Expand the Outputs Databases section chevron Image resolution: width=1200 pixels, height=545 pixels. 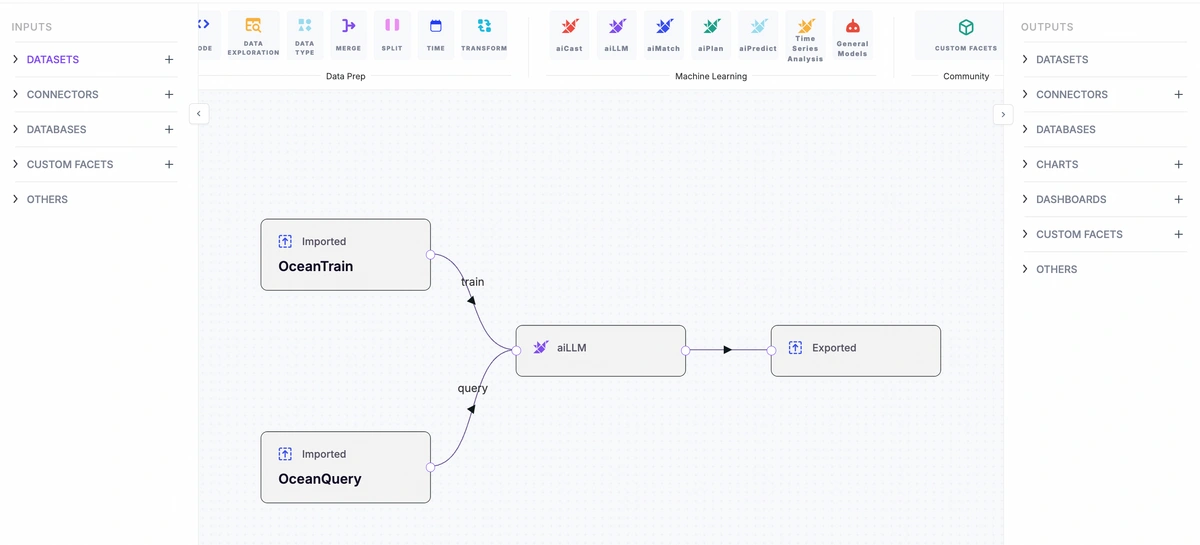1025,129
